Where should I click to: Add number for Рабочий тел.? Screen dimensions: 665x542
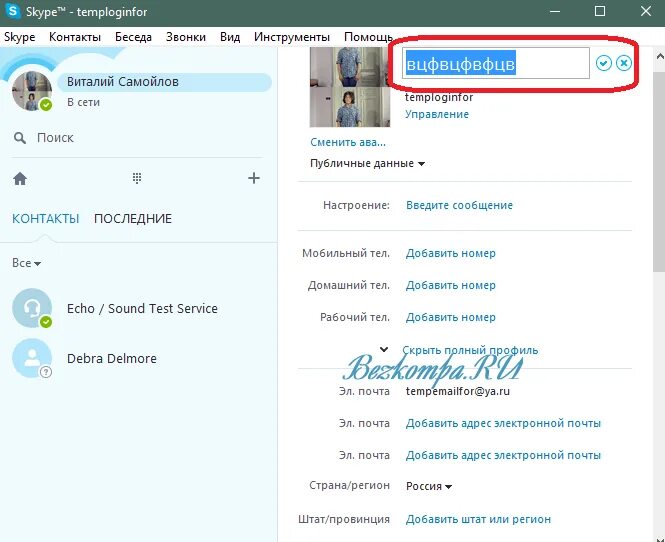[x=450, y=317]
